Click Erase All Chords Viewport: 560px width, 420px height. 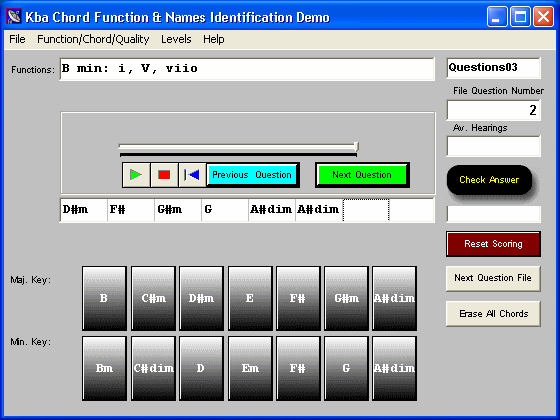493,314
